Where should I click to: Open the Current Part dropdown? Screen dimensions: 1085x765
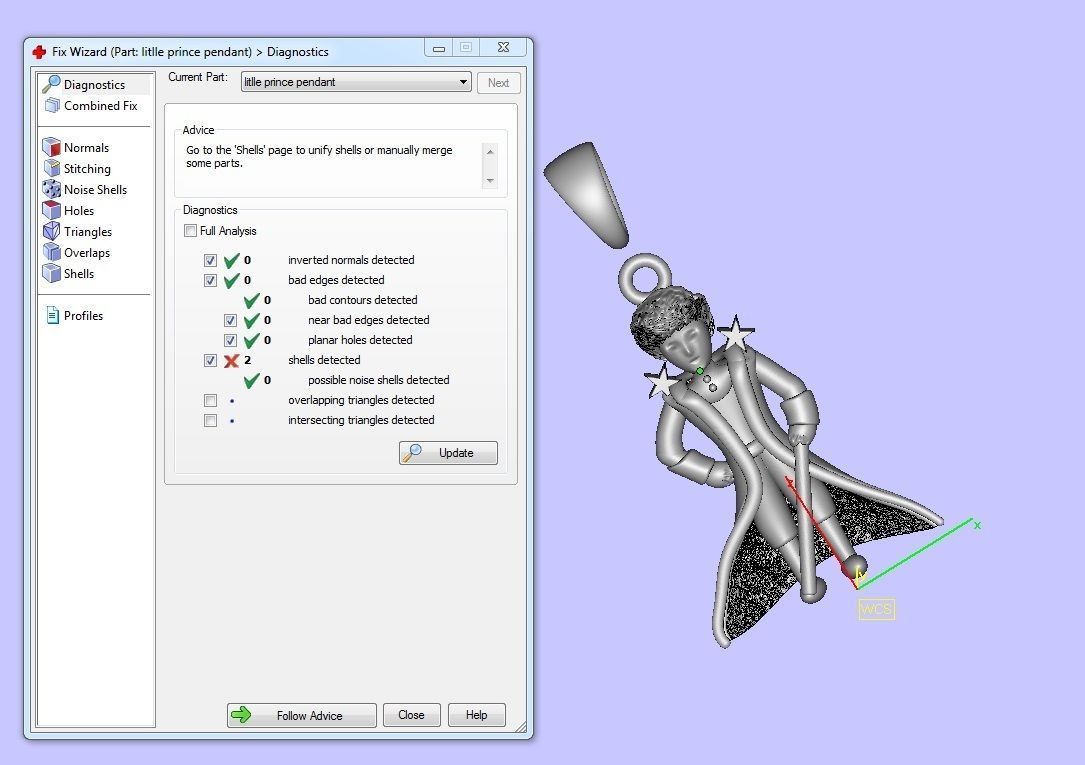coord(356,82)
